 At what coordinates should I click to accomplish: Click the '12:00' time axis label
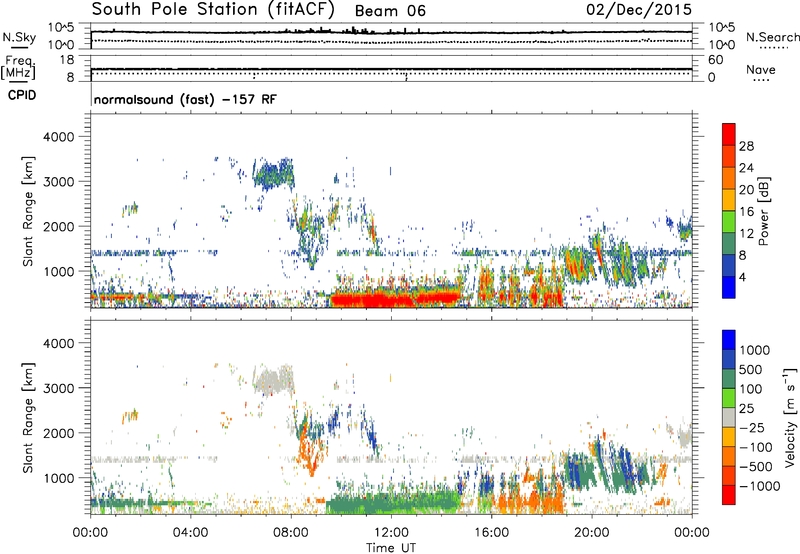pos(391,533)
